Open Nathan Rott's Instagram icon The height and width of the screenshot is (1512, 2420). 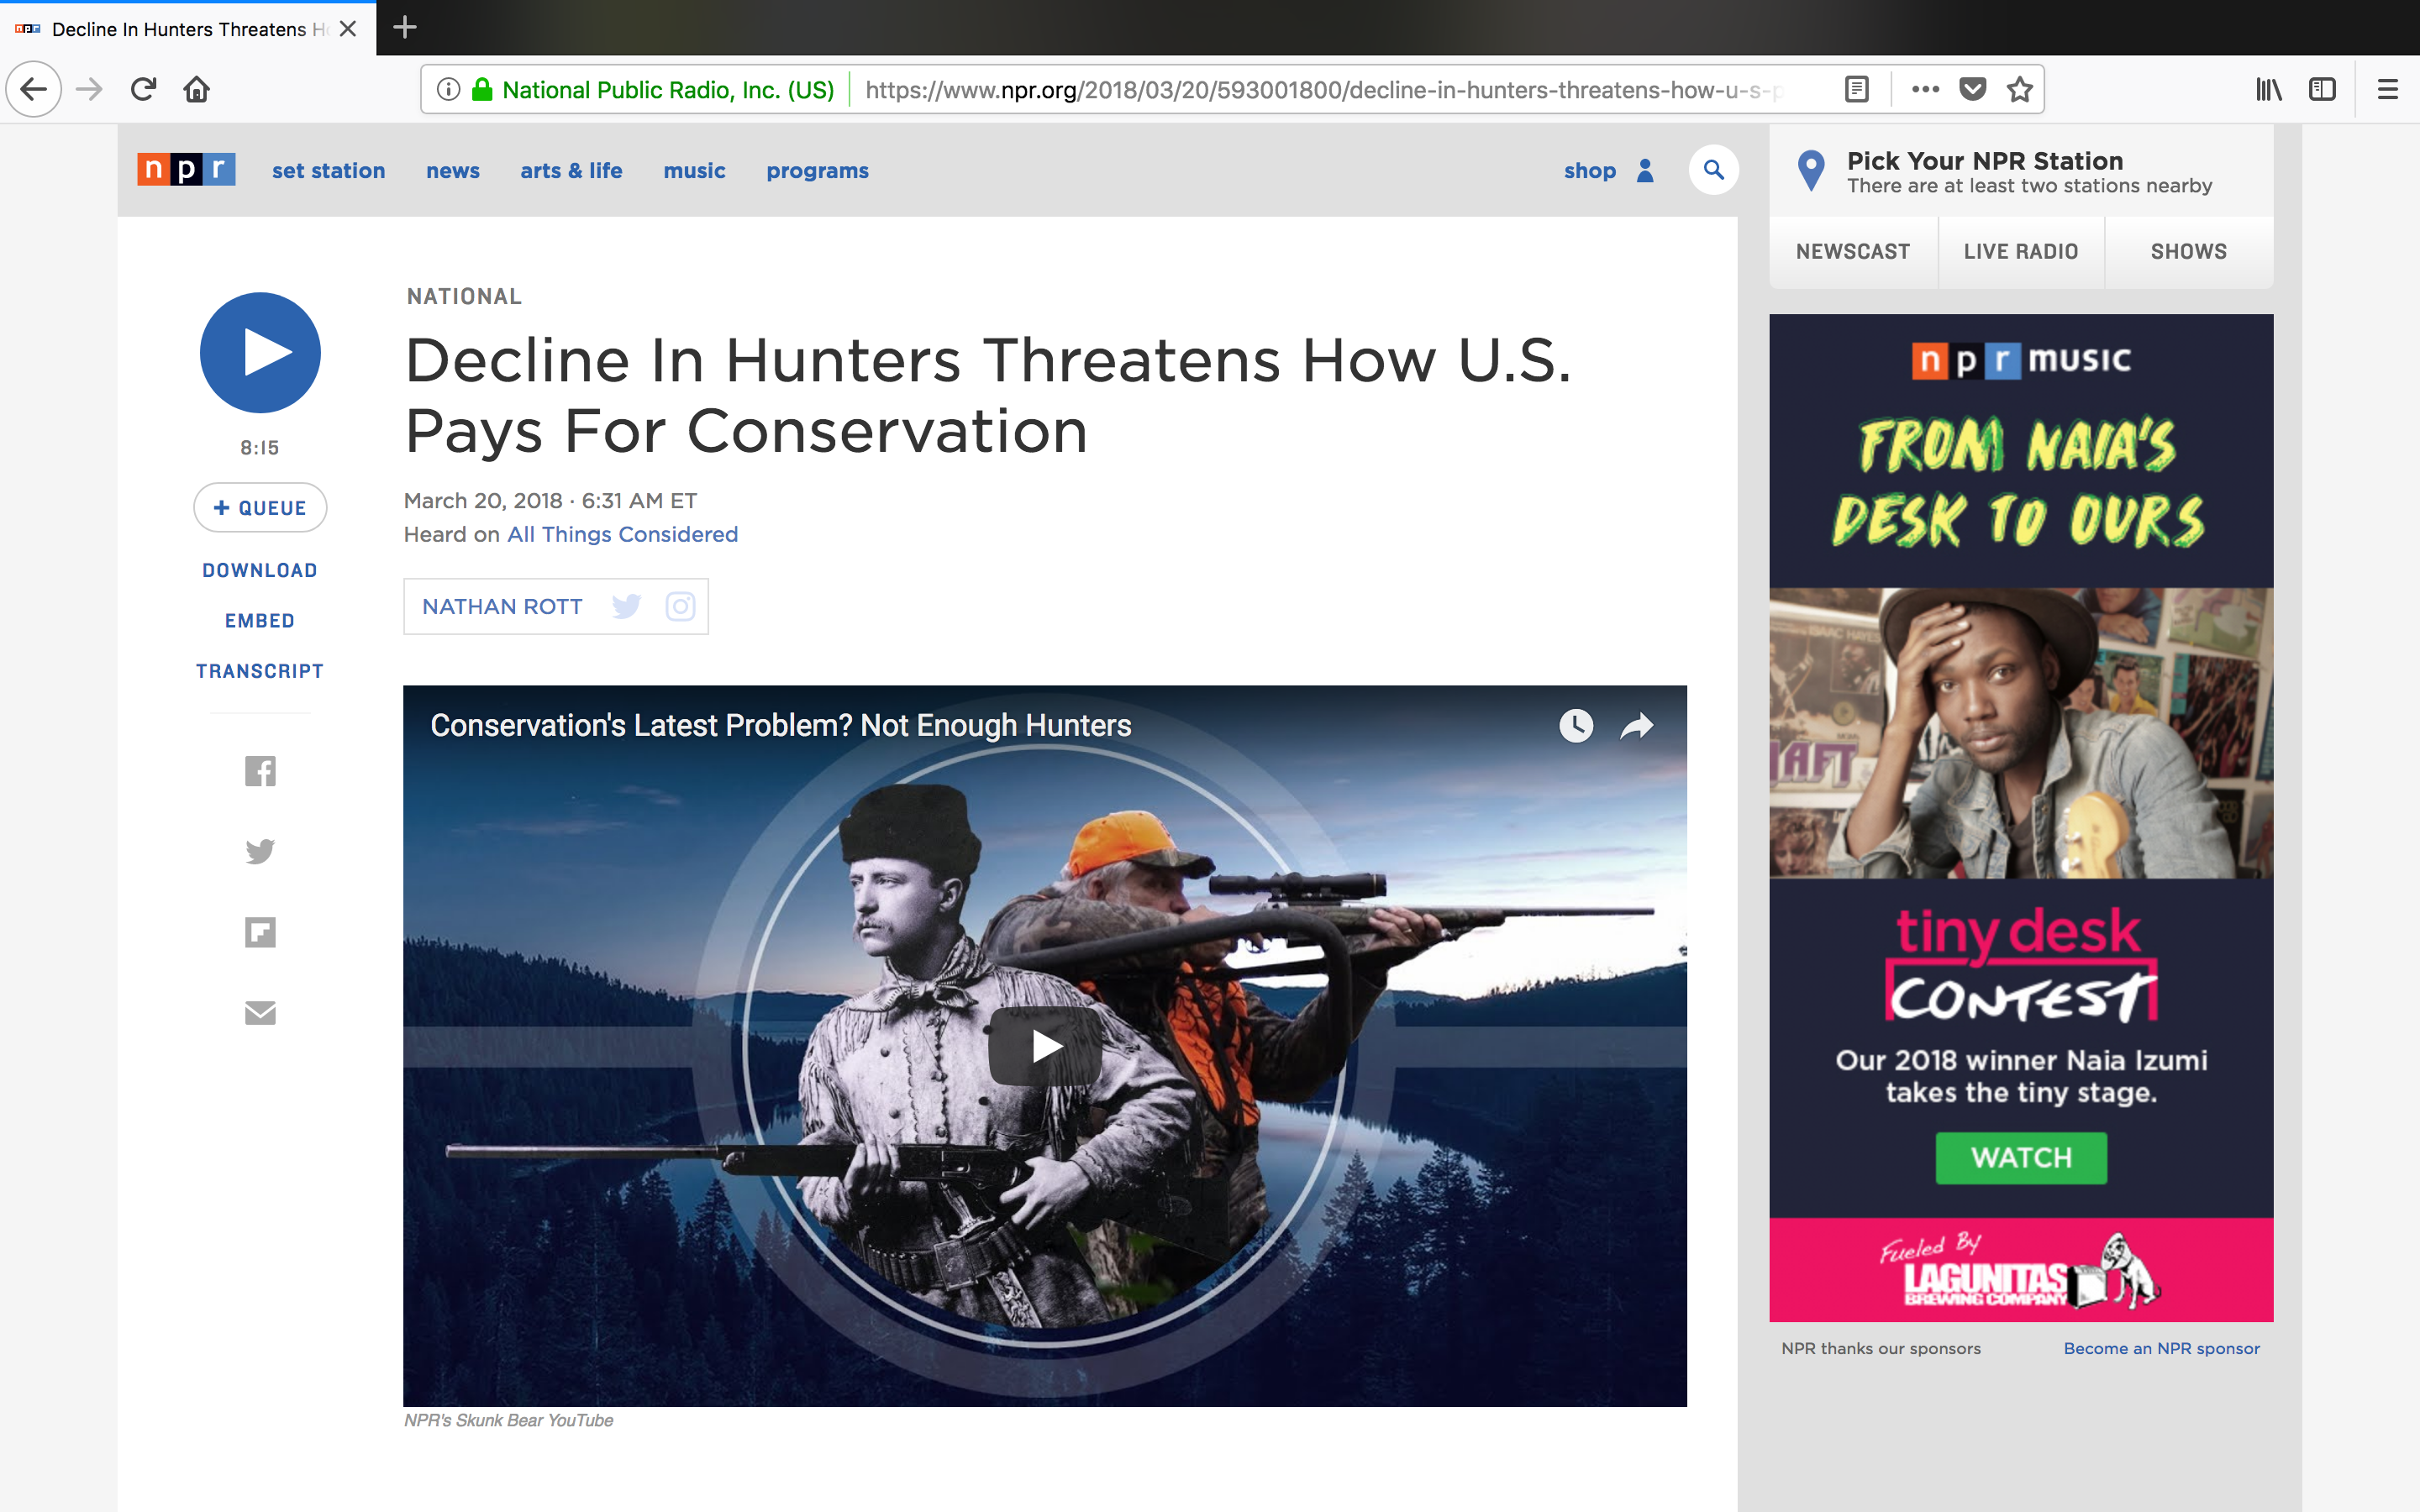coord(681,606)
